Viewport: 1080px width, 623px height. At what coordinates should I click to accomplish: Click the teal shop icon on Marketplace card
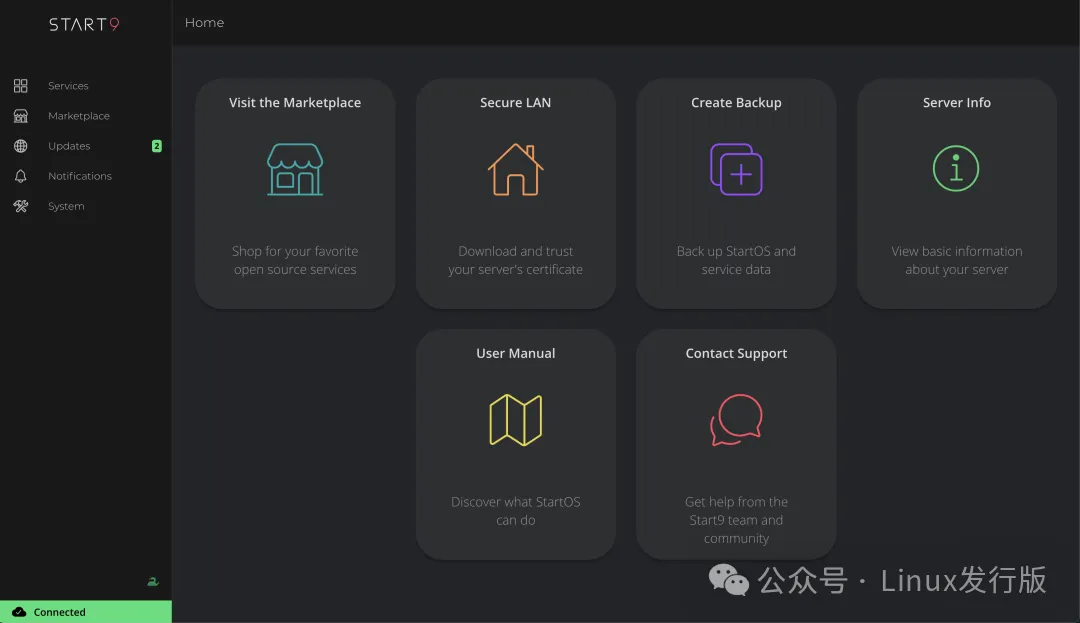(x=295, y=169)
